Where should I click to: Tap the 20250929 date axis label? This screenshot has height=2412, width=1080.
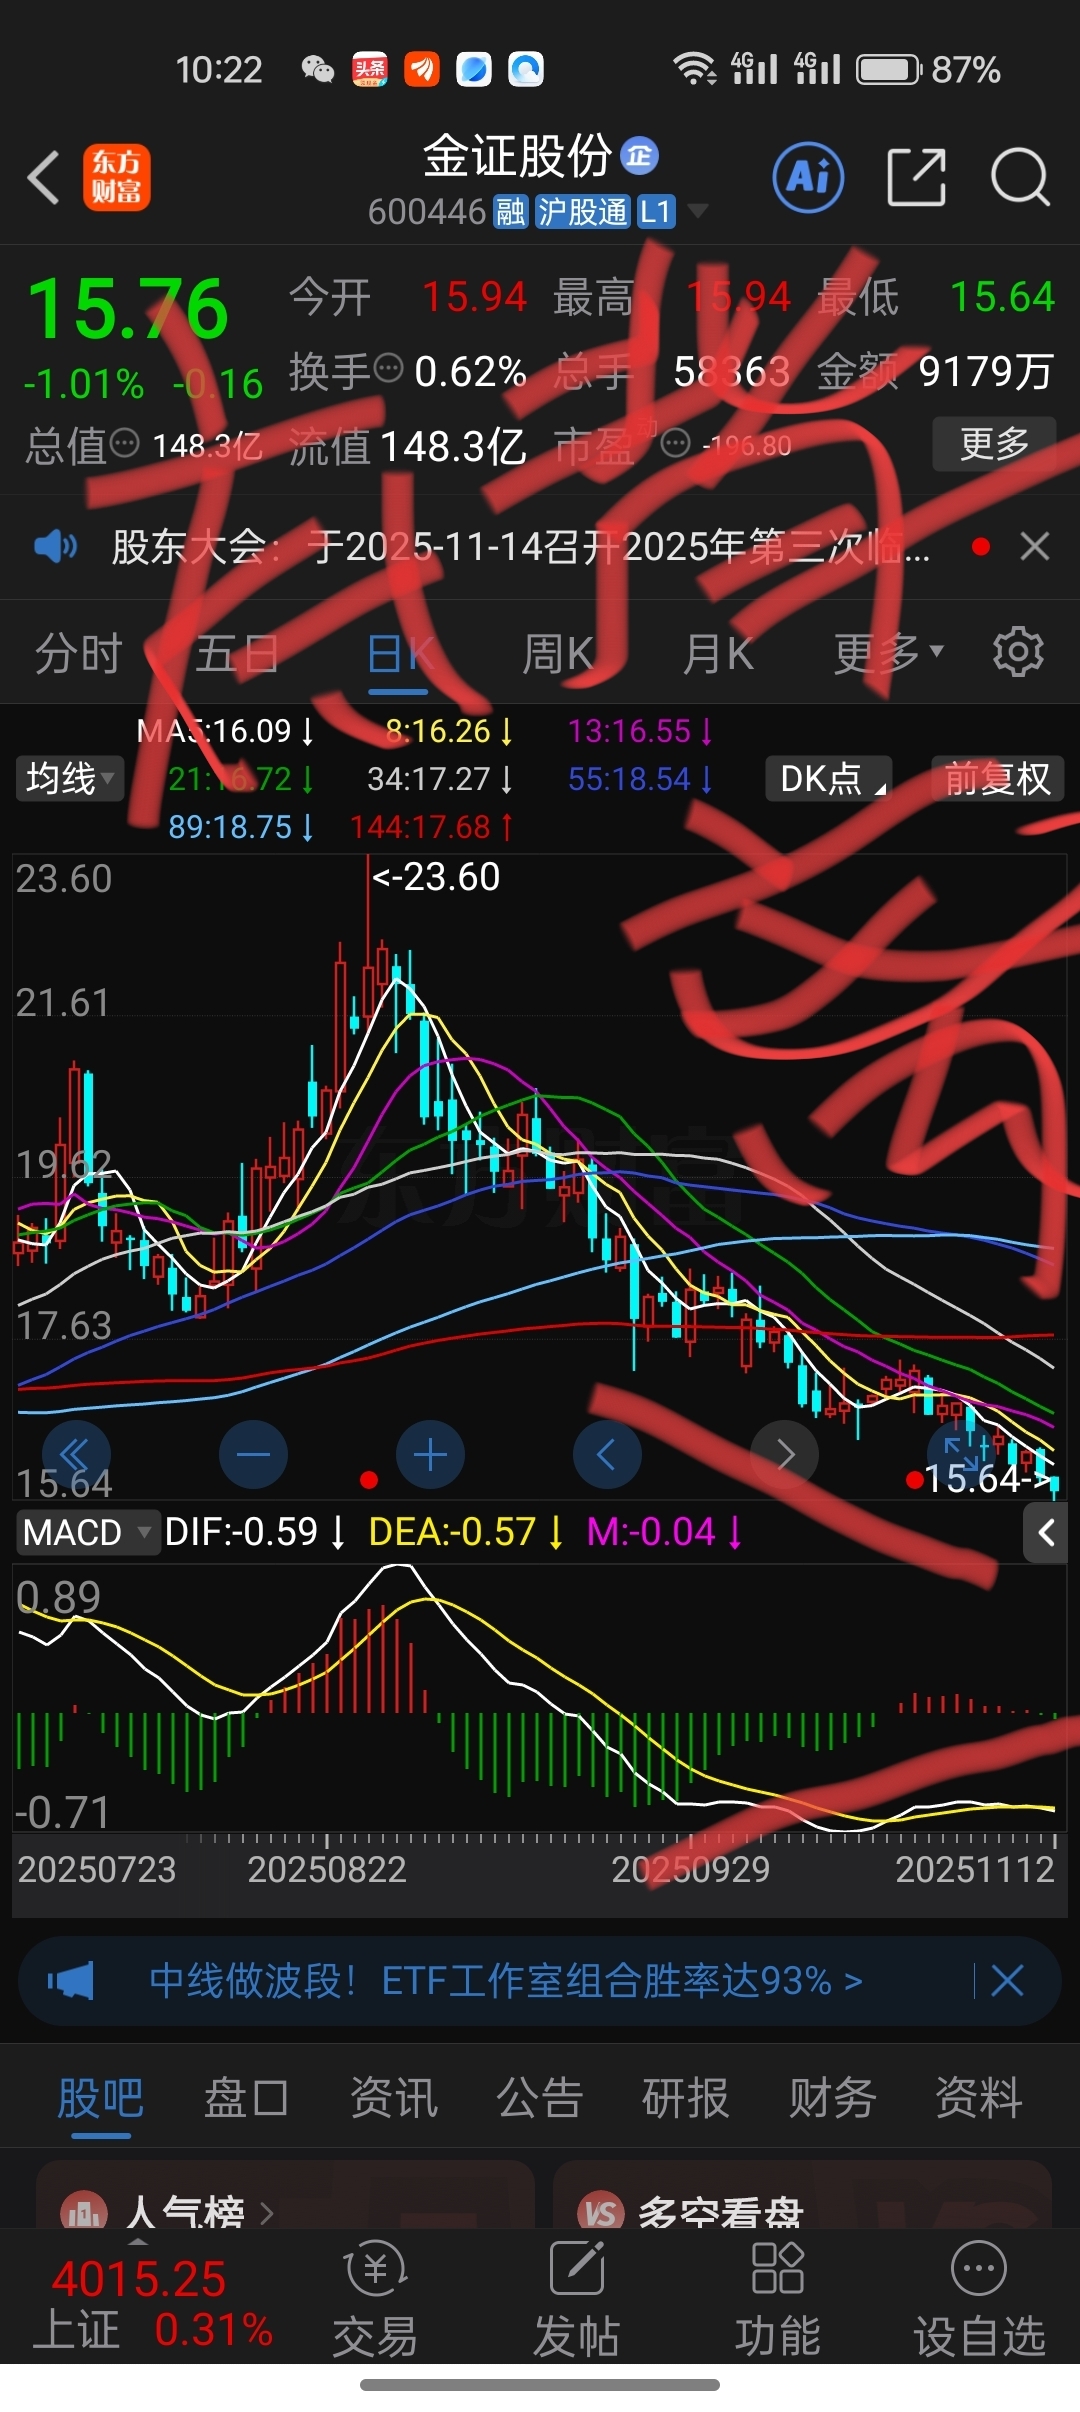point(690,1869)
